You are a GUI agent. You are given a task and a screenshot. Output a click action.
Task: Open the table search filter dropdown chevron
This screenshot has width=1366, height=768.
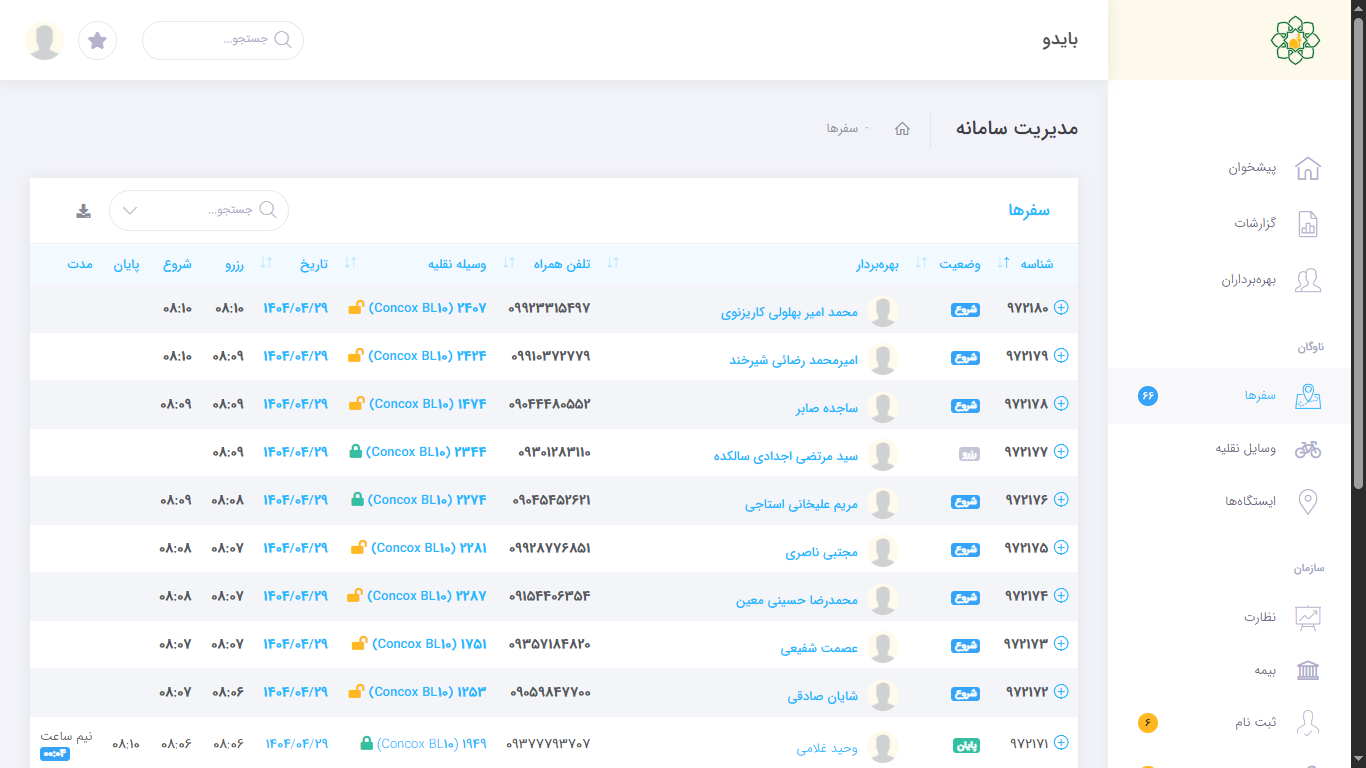coord(130,211)
